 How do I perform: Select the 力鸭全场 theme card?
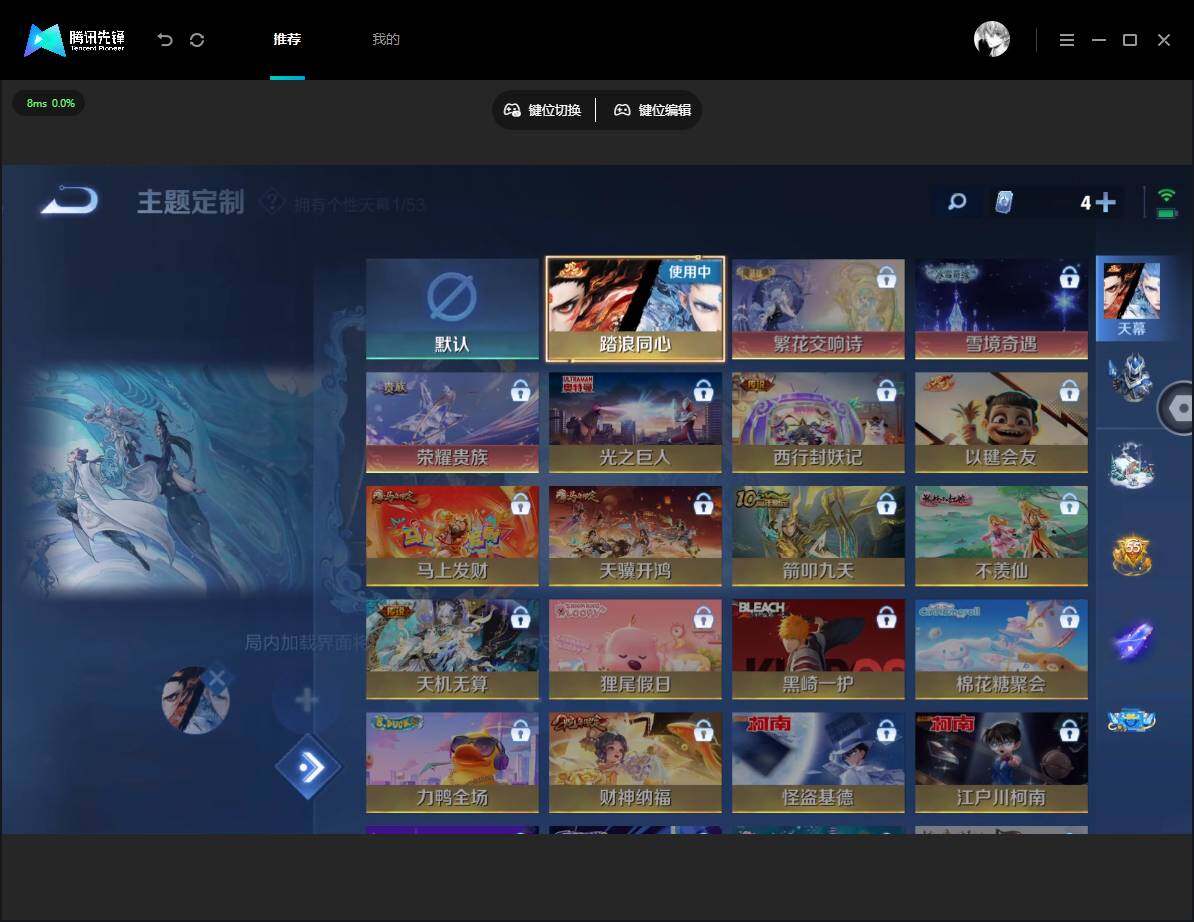click(452, 762)
